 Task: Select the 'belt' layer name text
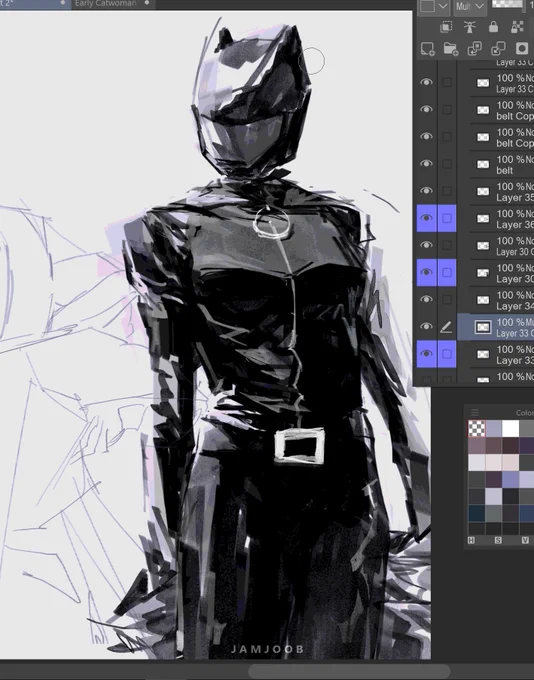(x=505, y=170)
